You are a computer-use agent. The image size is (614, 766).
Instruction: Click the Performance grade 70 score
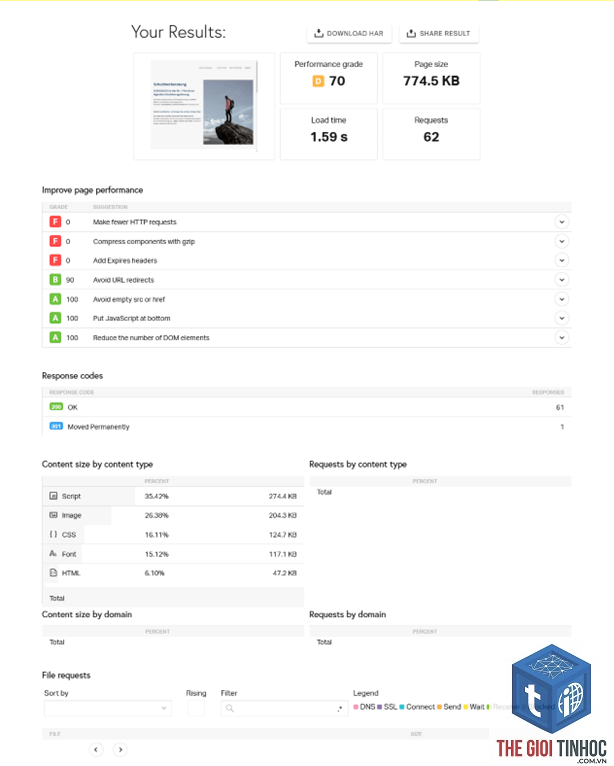pos(337,81)
